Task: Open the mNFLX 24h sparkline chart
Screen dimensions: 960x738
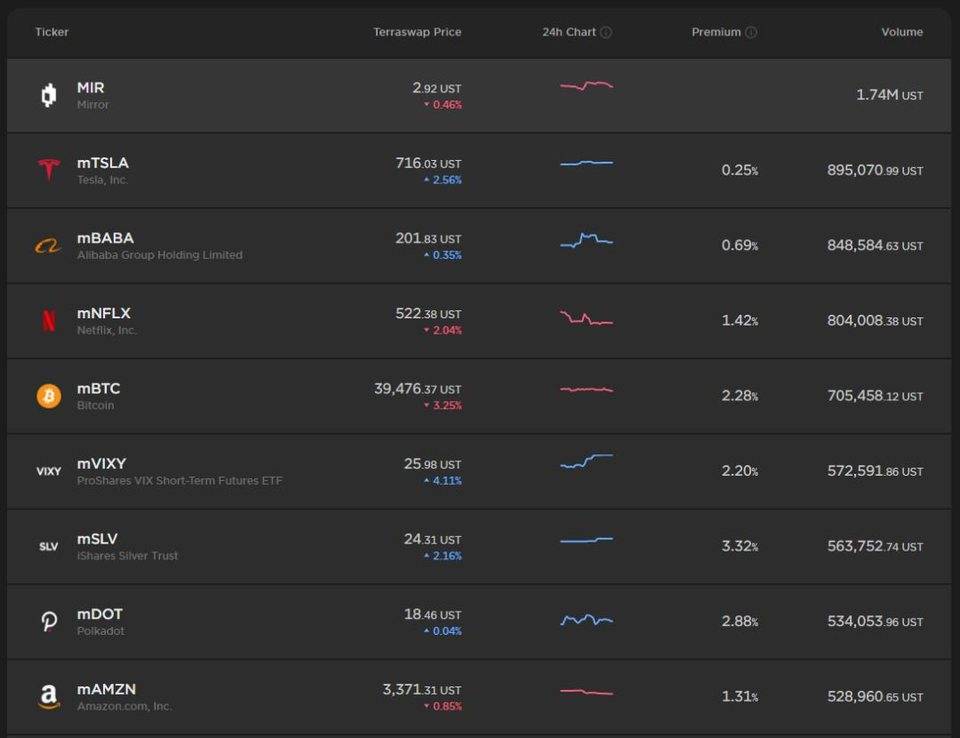Action: click(x=587, y=317)
